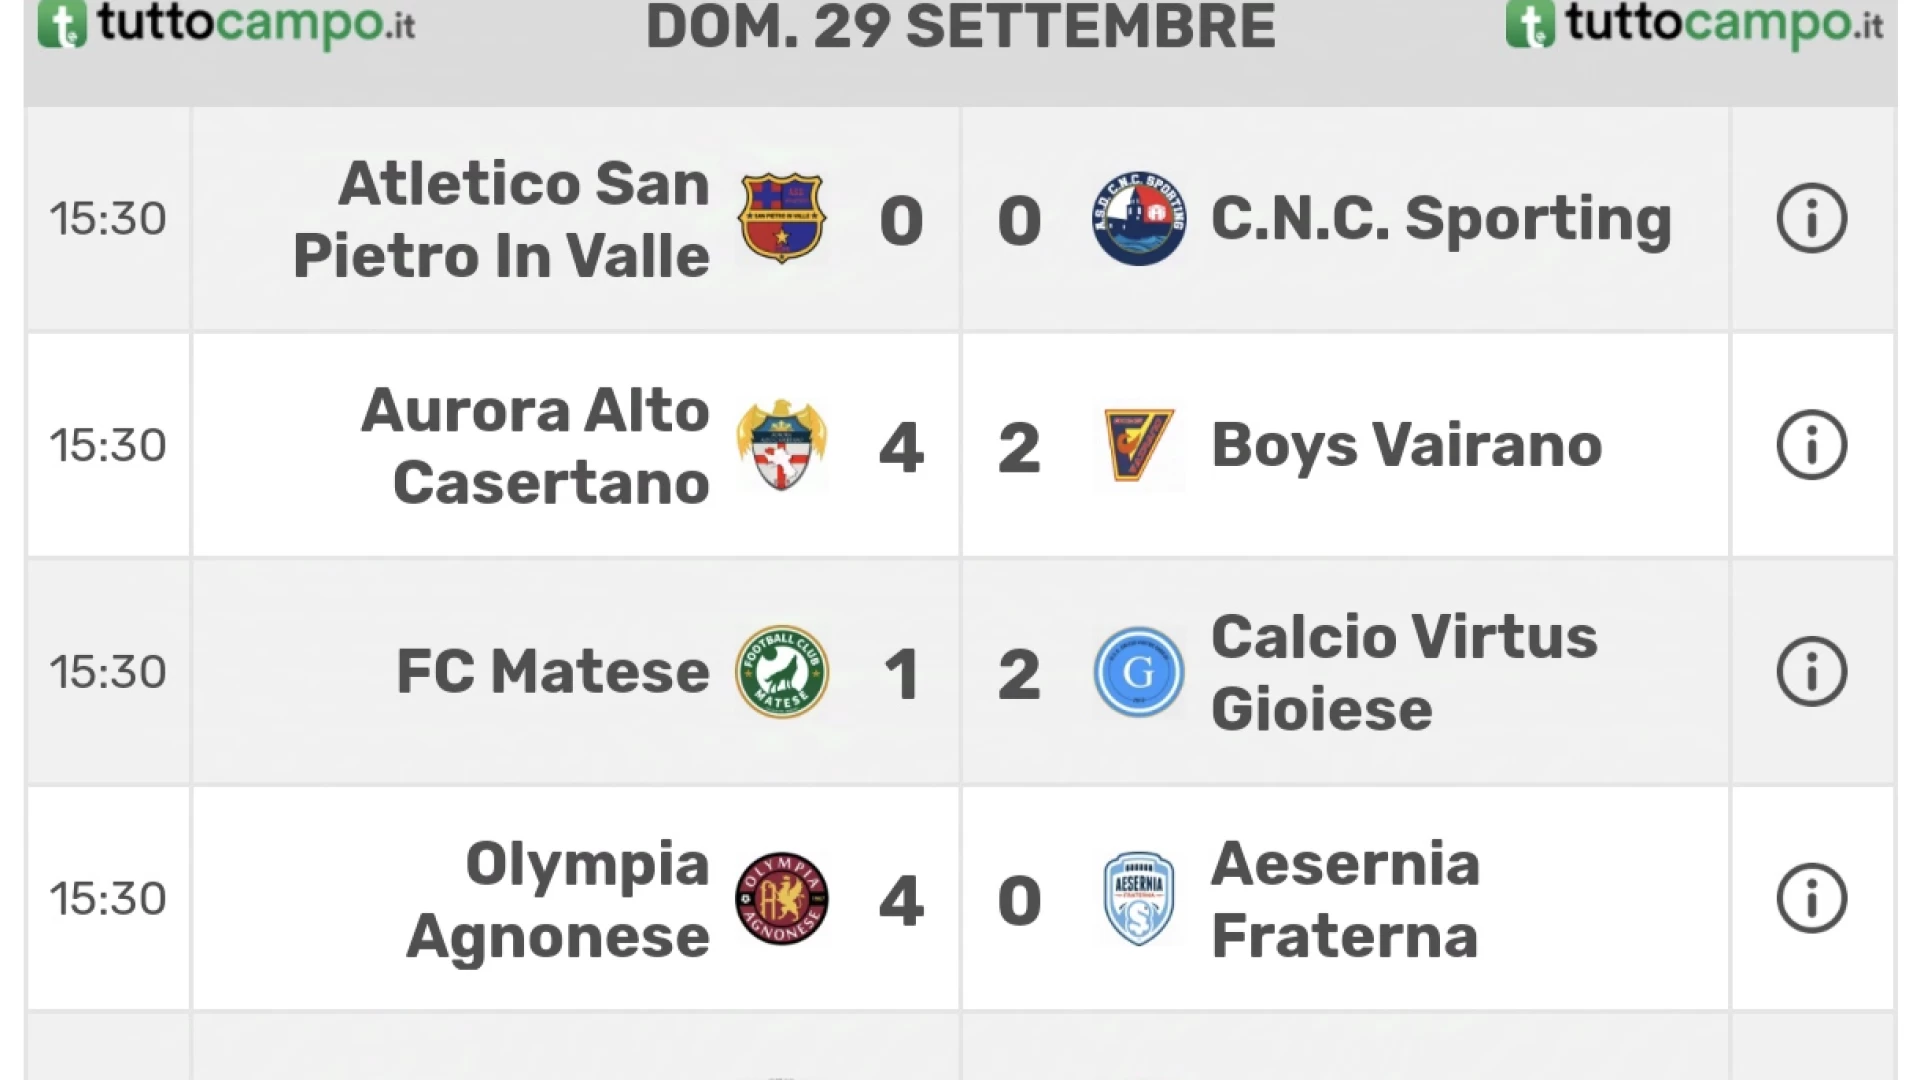Open Calcio Virtus Gioiese team page
This screenshot has height=1080, width=1920.
click(1404, 672)
